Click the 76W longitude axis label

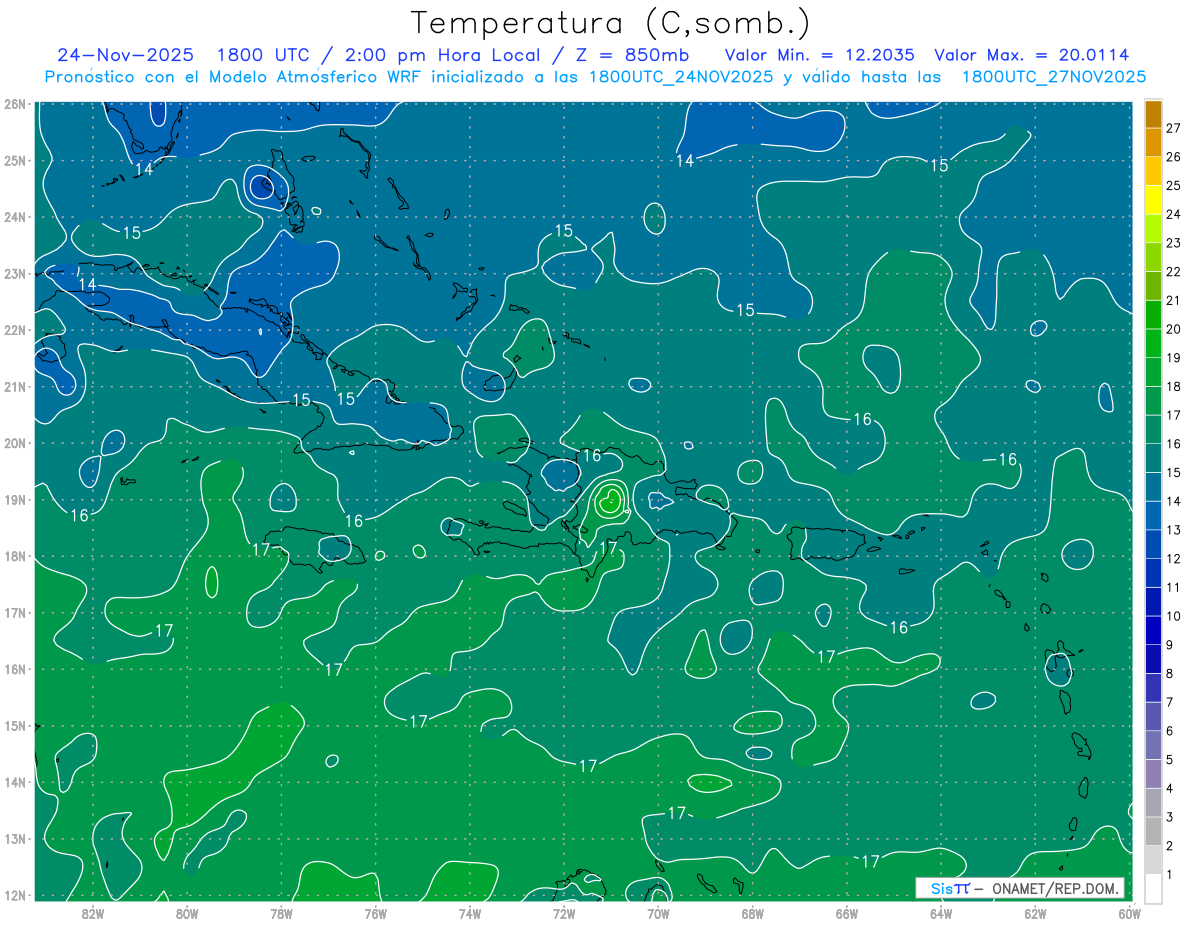(x=375, y=913)
